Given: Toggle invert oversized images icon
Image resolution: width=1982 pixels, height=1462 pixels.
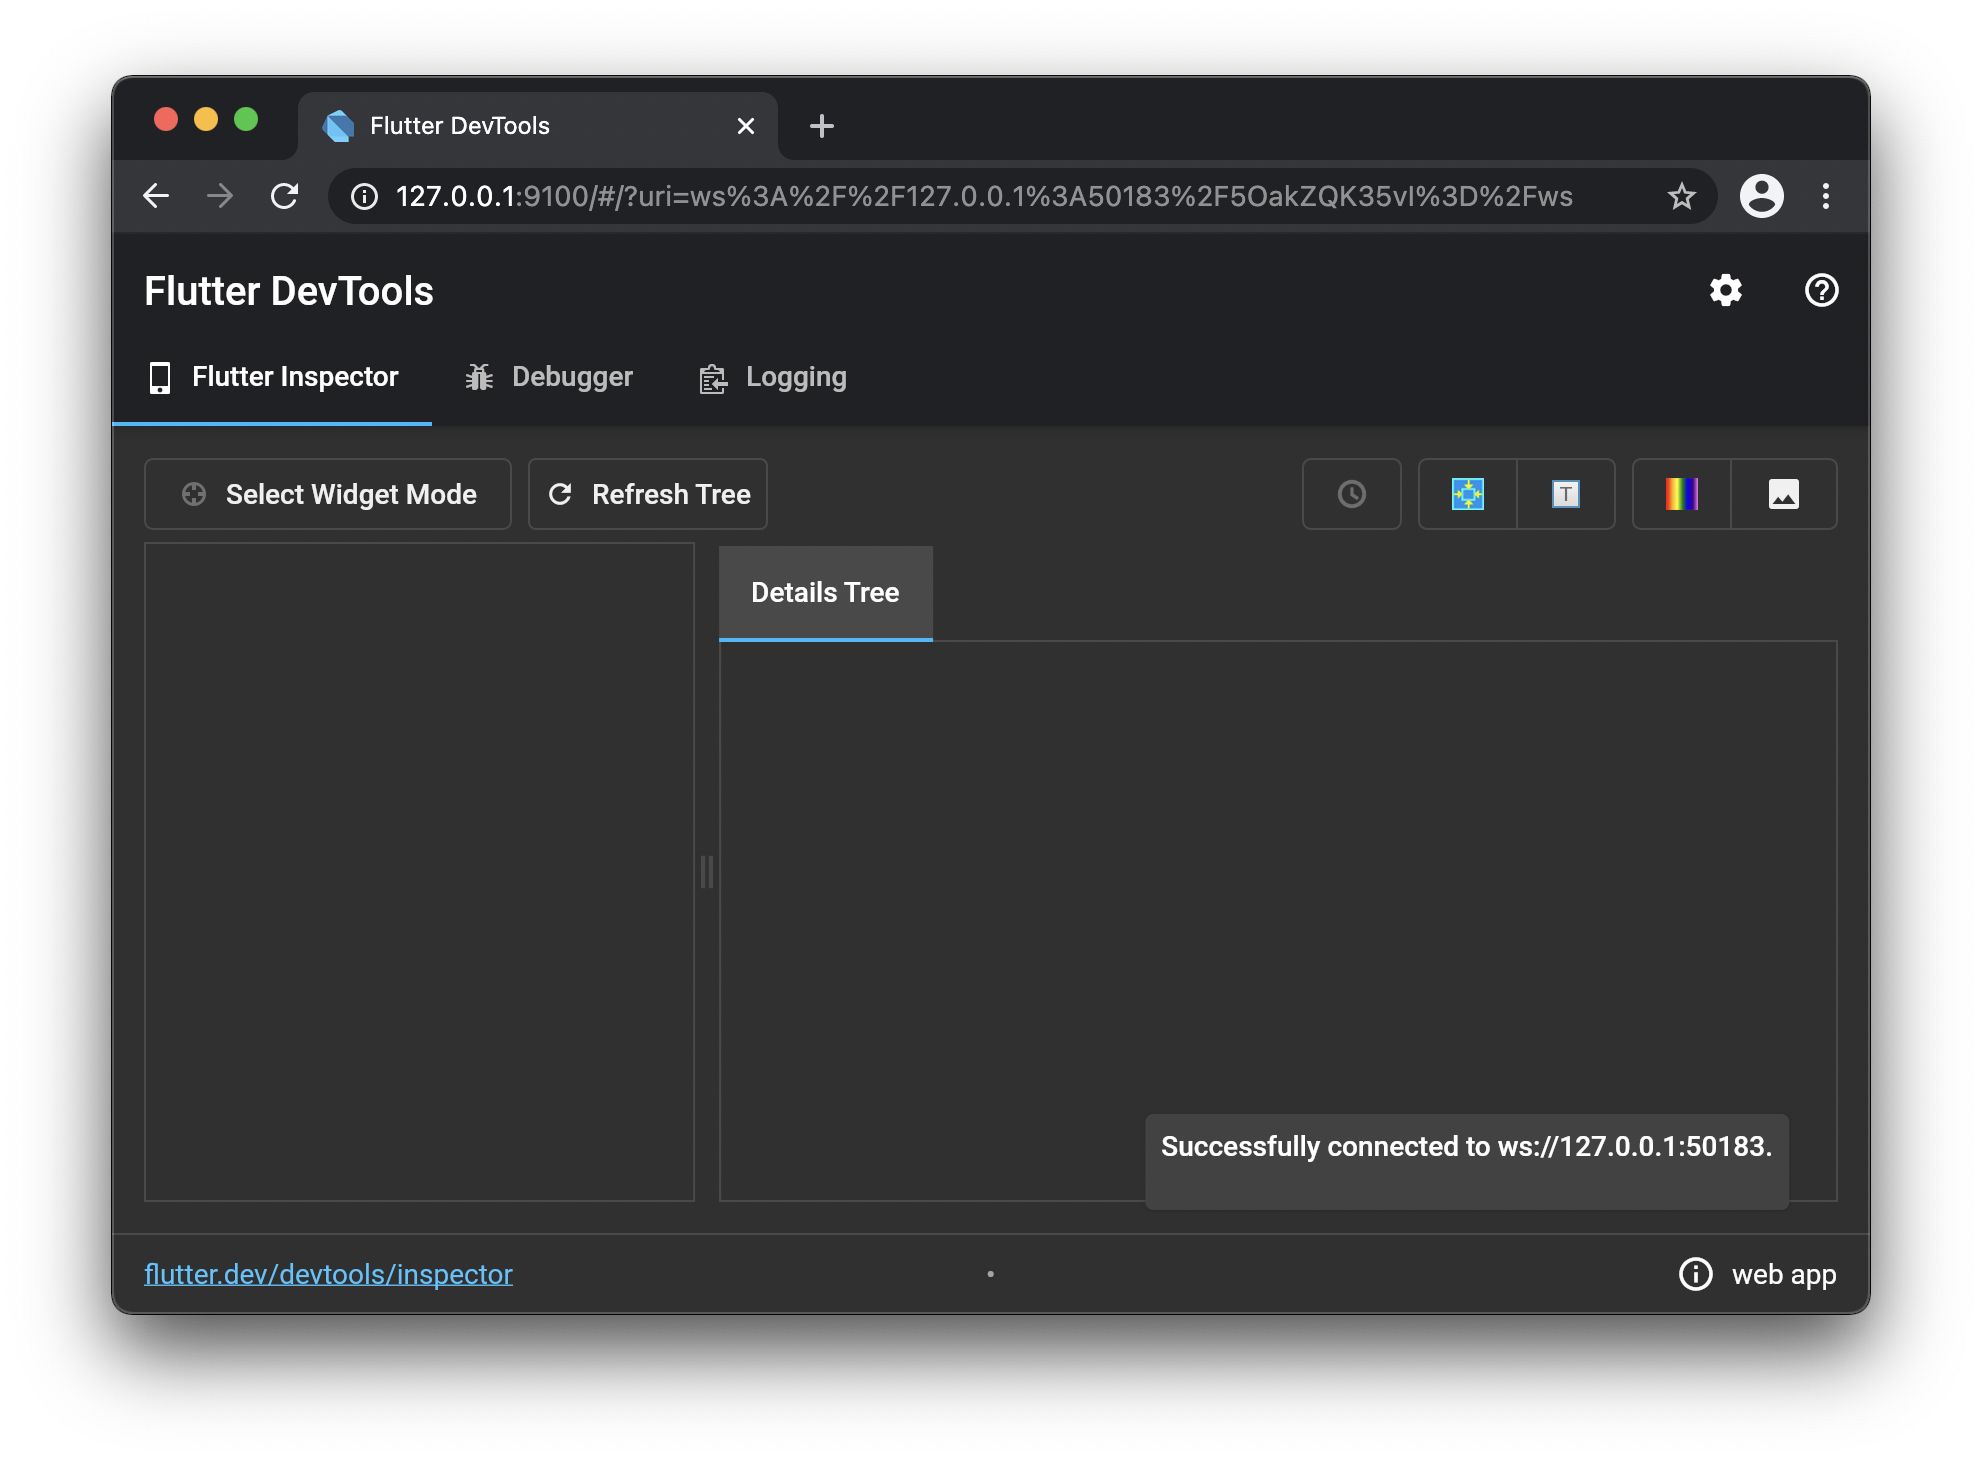Looking at the screenshot, I should [x=1783, y=494].
